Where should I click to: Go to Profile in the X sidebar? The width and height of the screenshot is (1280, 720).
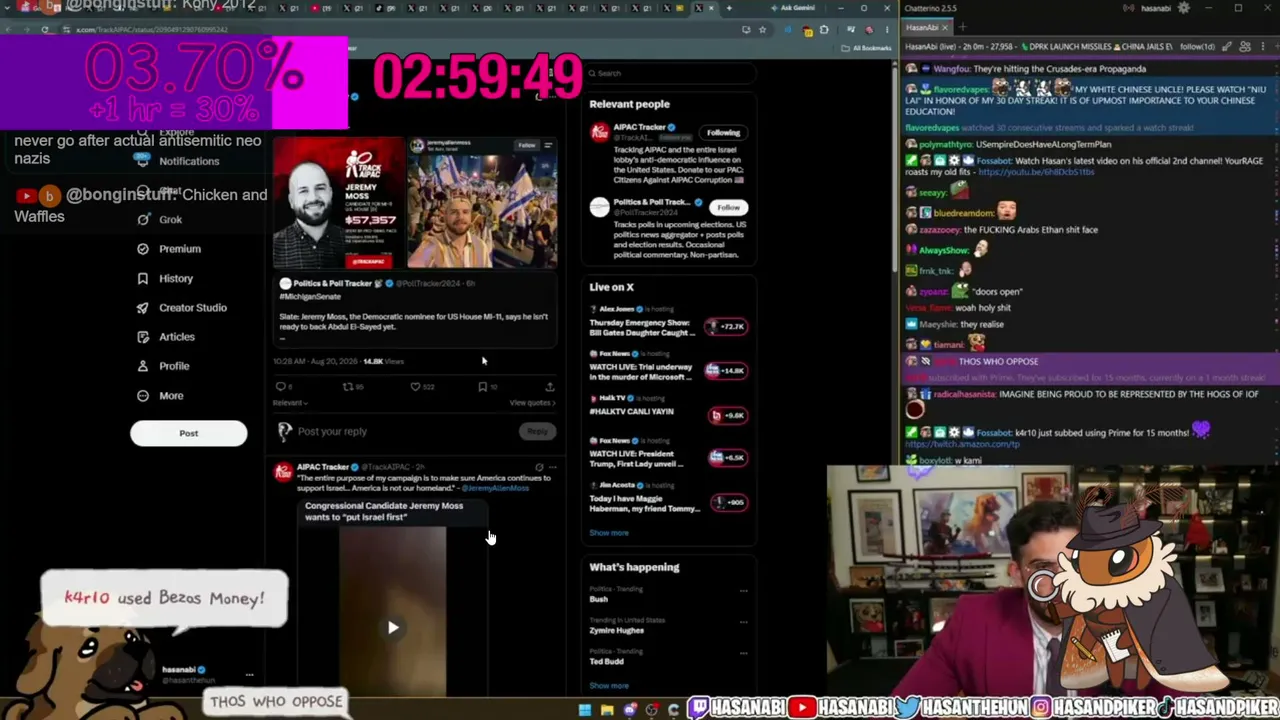tap(163, 366)
